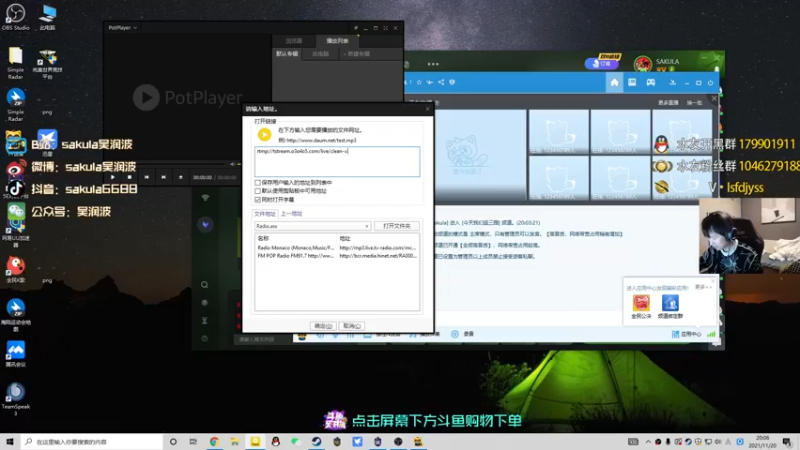The height and width of the screenshot is (450, 800).
Task: Select the FM POP Radio FM91.7 row
Action: tap(337, 256)
